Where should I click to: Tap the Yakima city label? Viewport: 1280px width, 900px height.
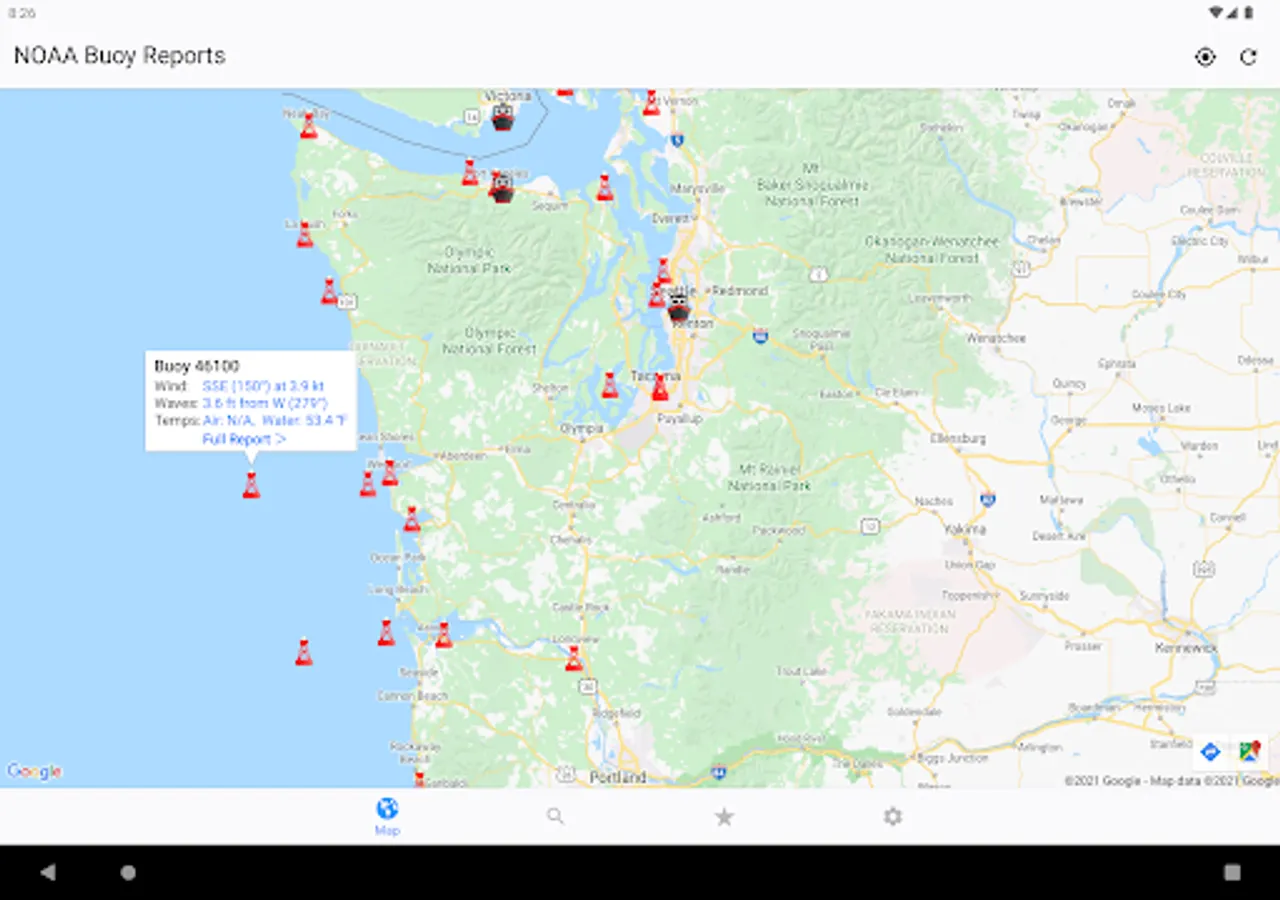pyautogui.click(x=964, y=529)
